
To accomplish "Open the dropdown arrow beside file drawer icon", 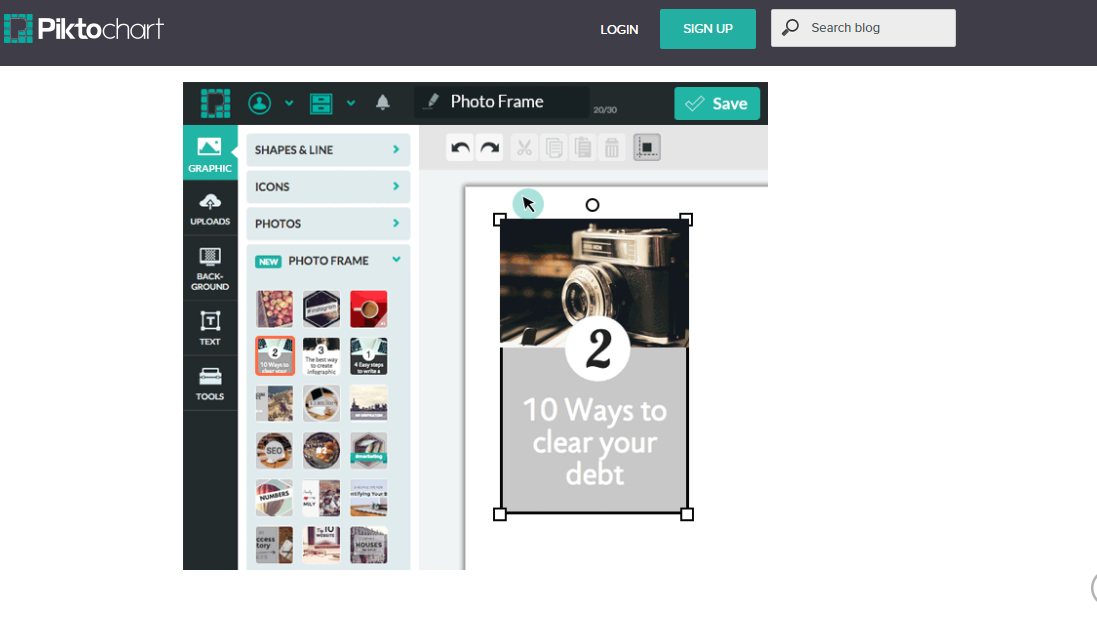I will pos(351,104).
